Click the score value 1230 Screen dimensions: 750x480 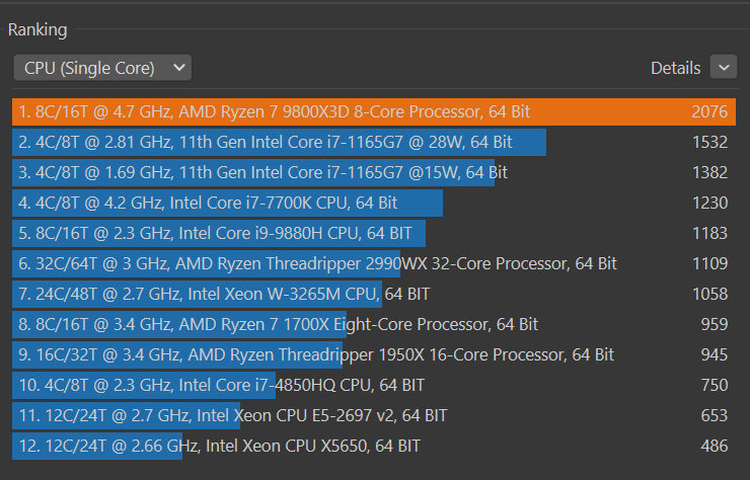(x=710, y=203)
